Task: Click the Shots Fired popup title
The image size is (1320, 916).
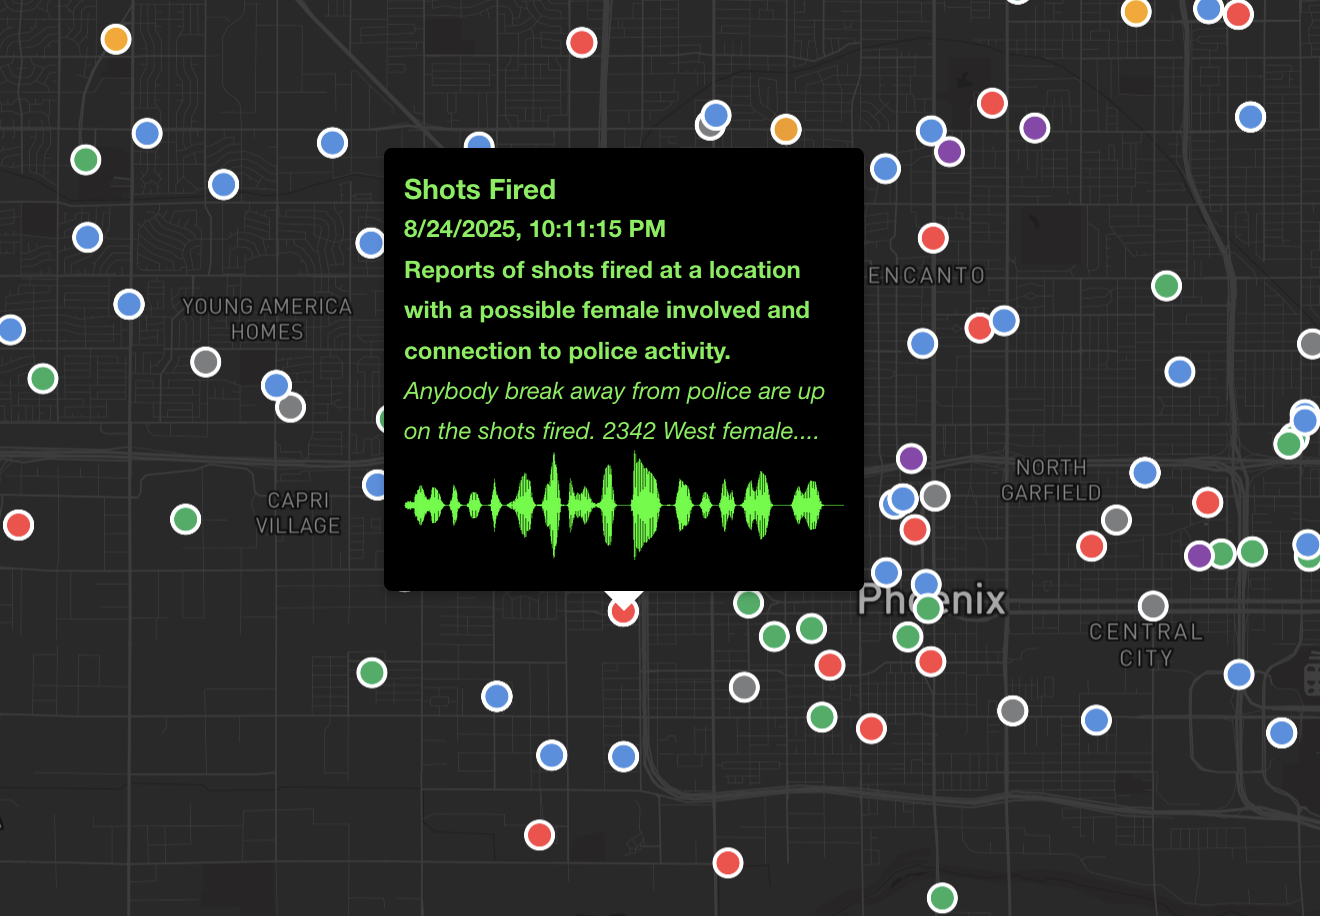Action: pos(480,190)
